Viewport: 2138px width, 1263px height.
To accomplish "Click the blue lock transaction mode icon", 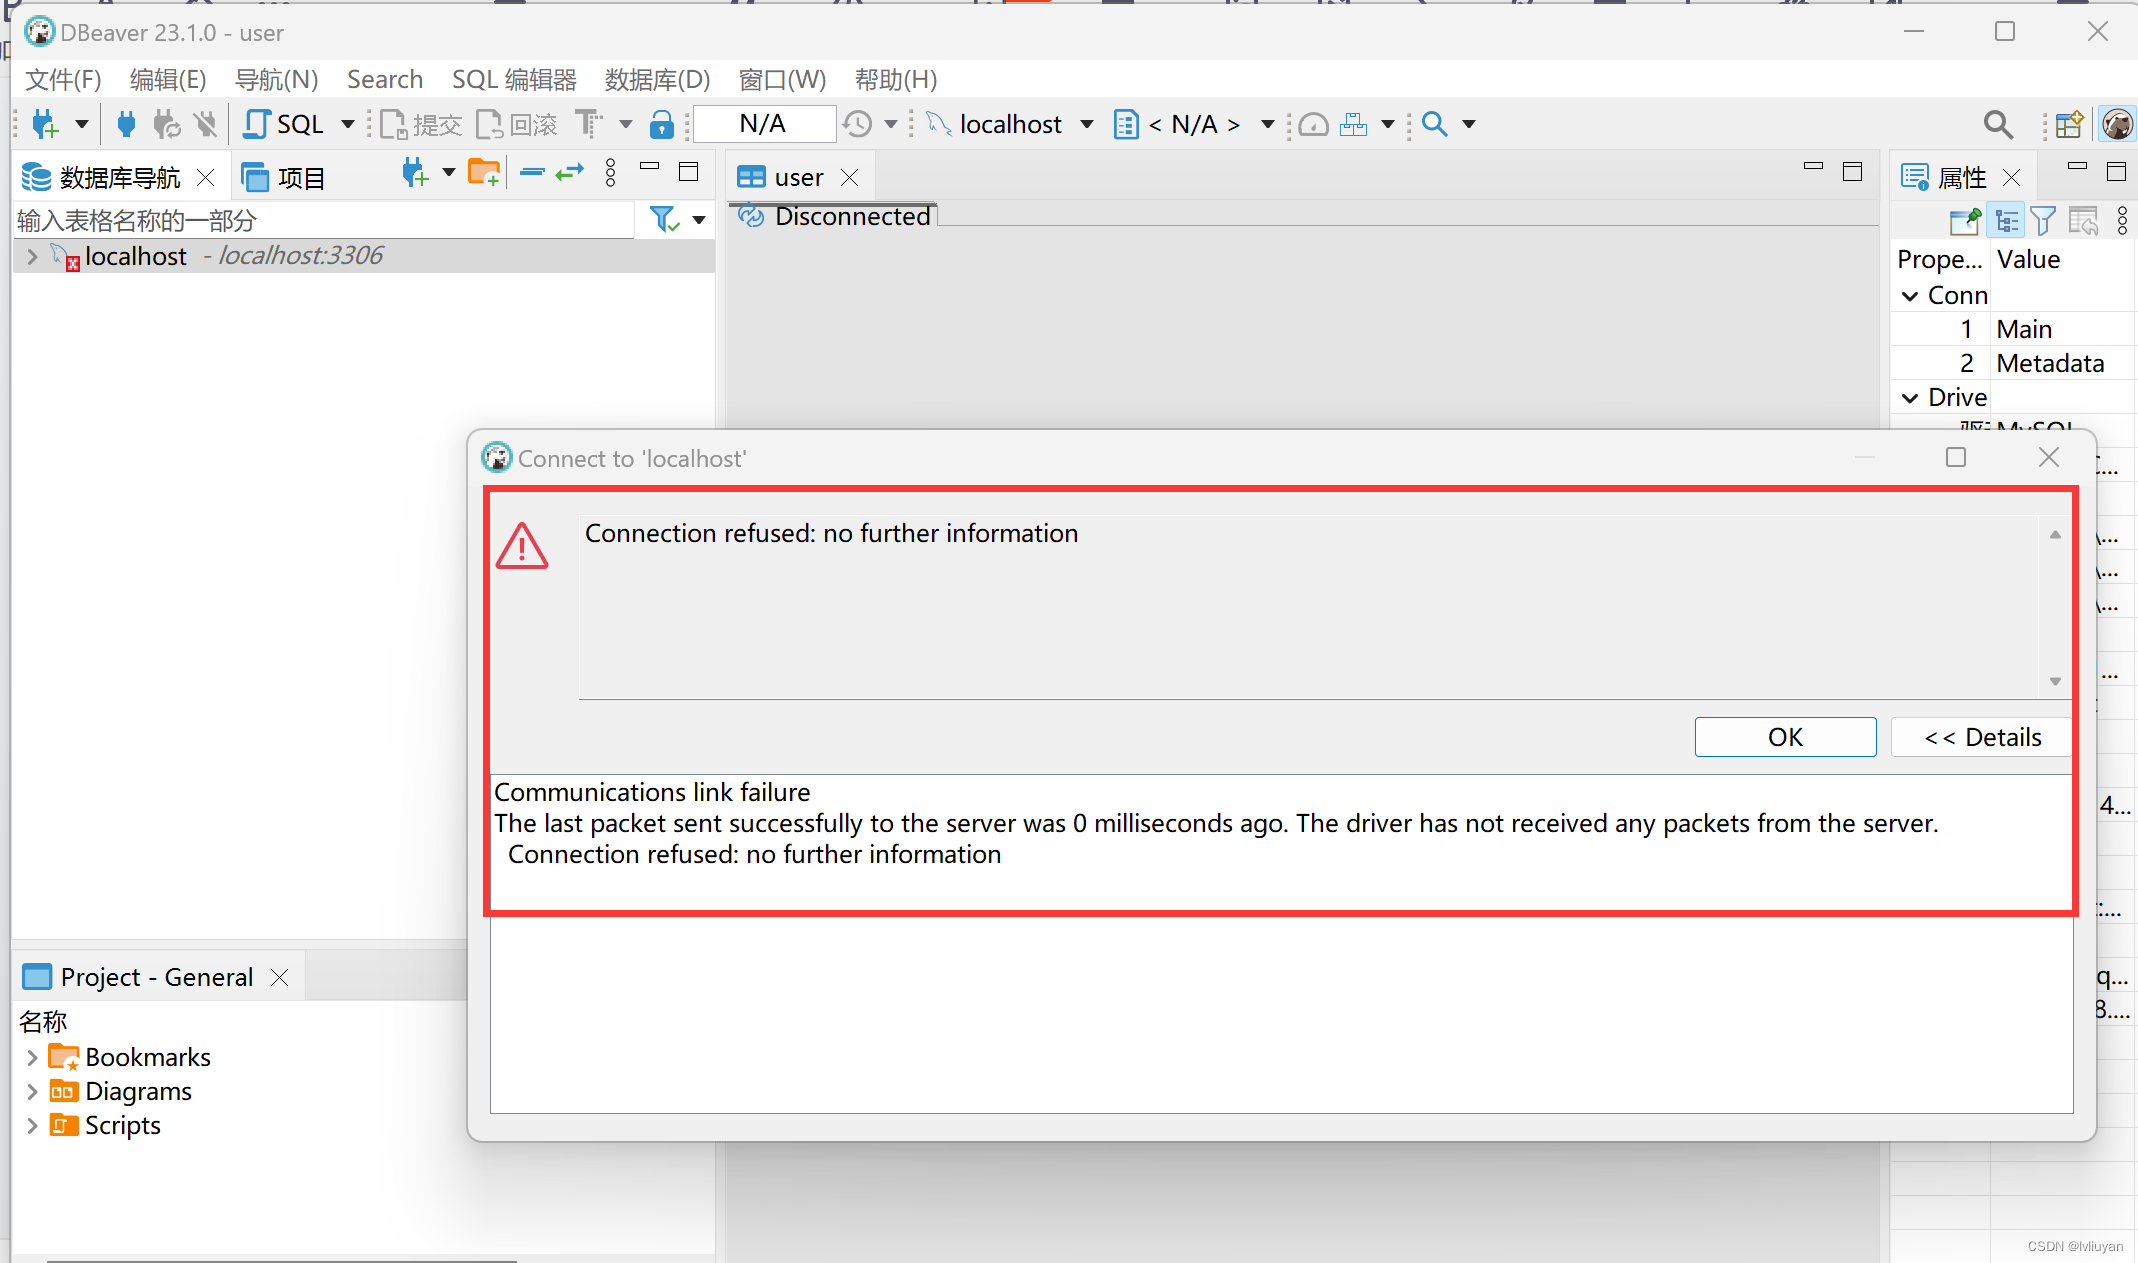I will click(x=661, y=124).
